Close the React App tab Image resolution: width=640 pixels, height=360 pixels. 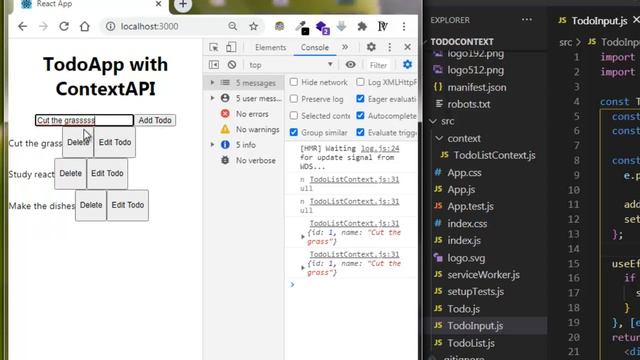point(158,4)
